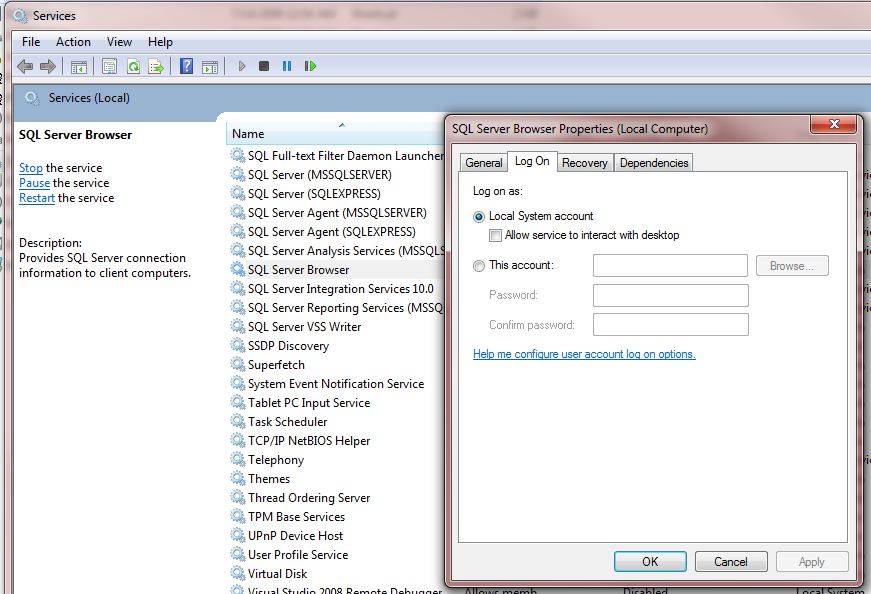Click the Restart the service link

[37, 198]
